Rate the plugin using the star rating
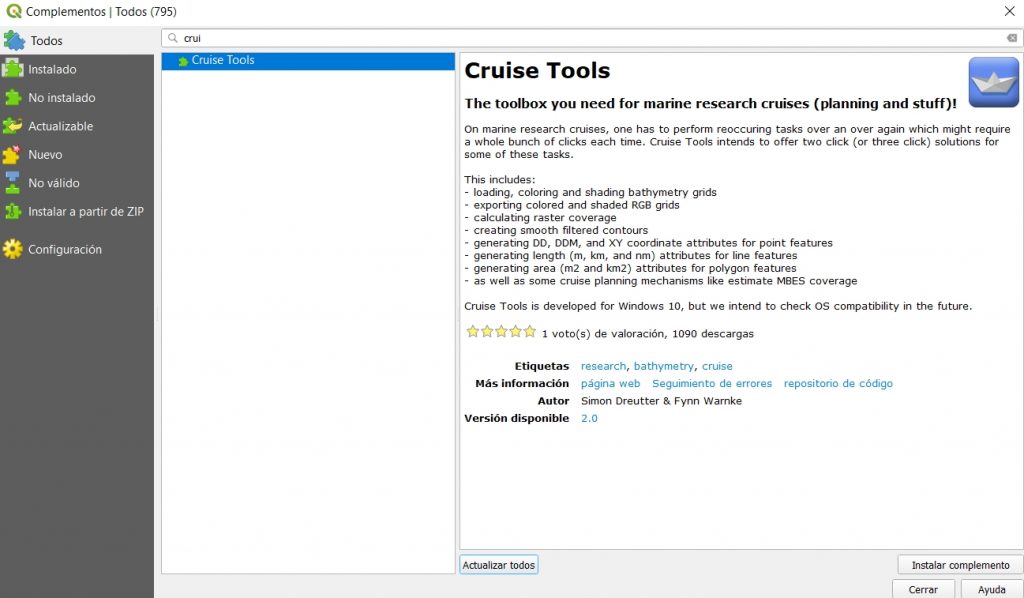 click(500, 332)
